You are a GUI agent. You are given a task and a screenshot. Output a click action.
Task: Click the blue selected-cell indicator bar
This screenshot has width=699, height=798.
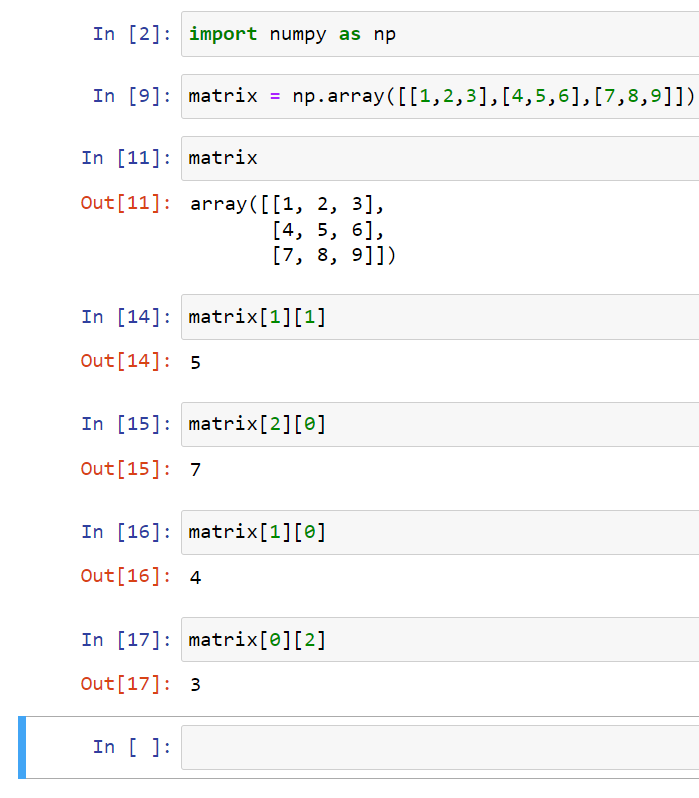point(22,748)
